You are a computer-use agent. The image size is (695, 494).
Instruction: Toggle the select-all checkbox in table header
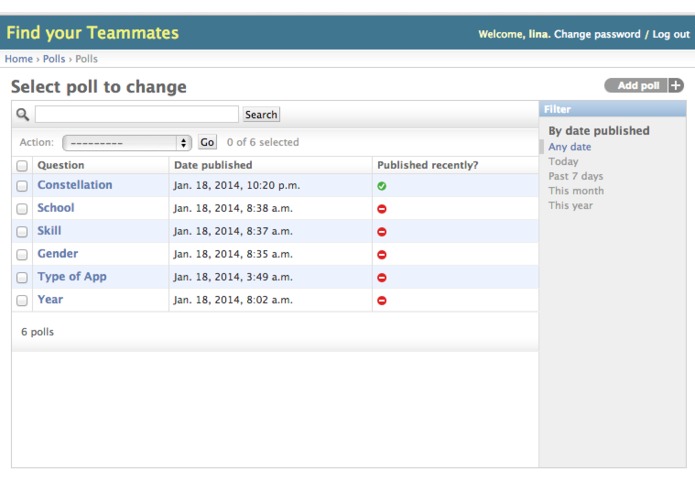coord(22,166)
